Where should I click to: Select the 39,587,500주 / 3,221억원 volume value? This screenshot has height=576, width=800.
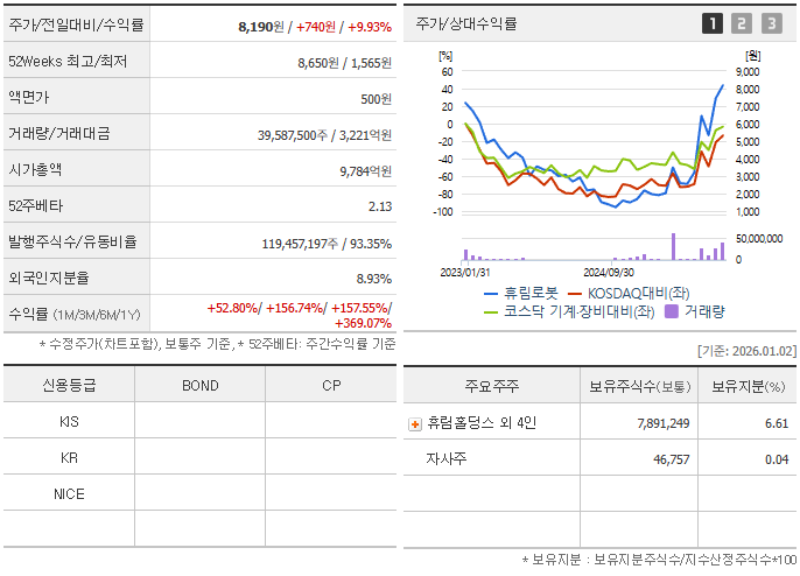tap(324, 135)
